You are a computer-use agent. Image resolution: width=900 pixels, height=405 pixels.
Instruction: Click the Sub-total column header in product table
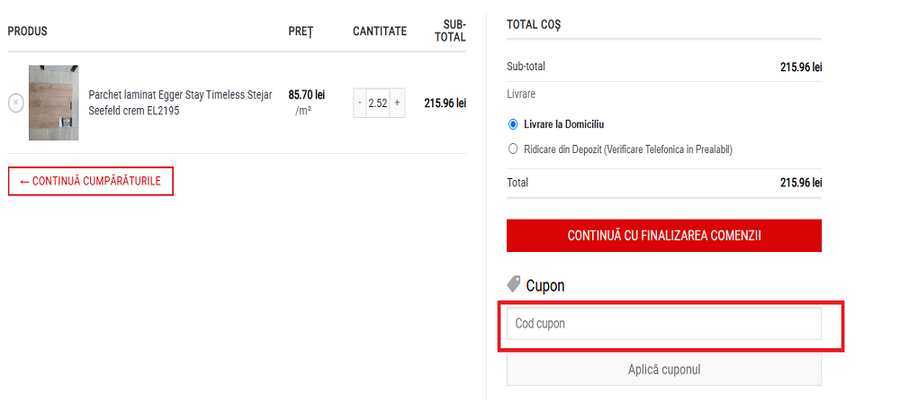[x=454, y=30]
